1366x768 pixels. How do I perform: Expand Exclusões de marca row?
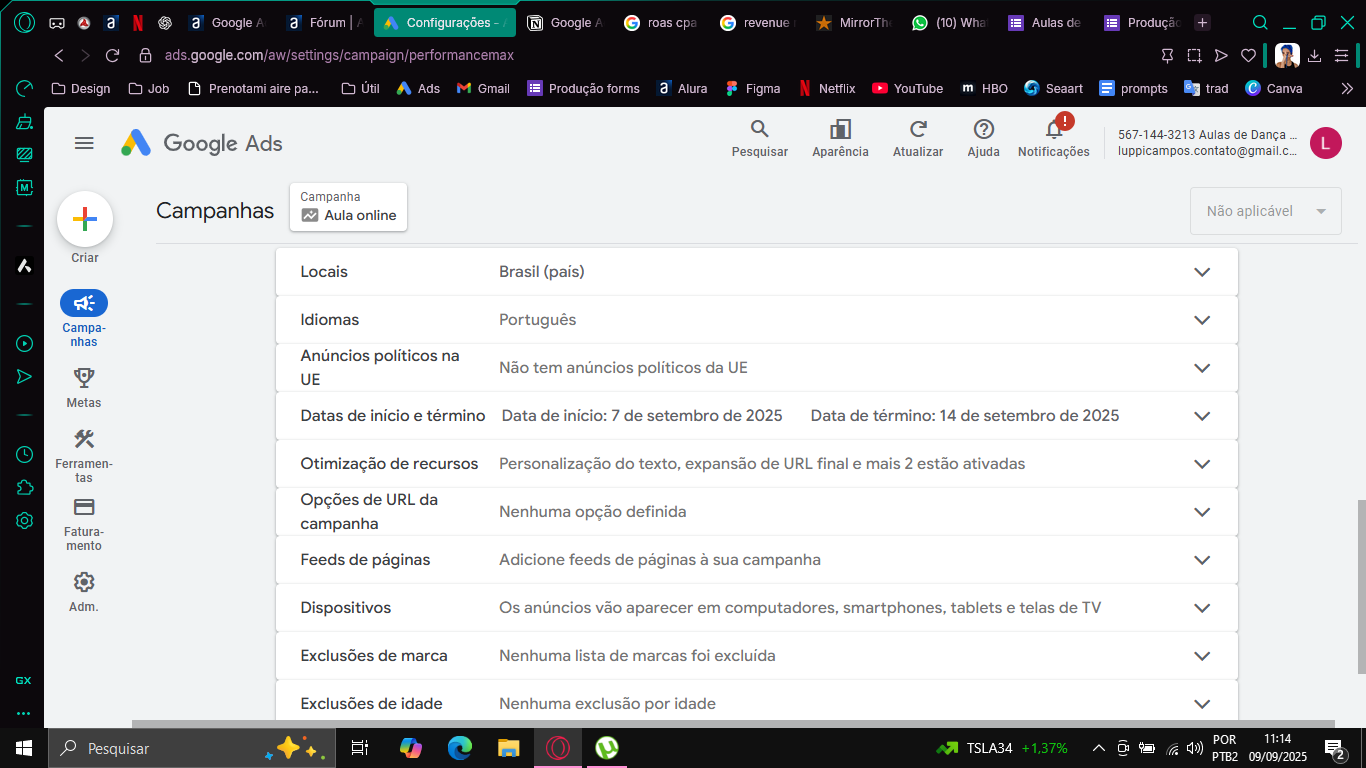click(756, 656)
